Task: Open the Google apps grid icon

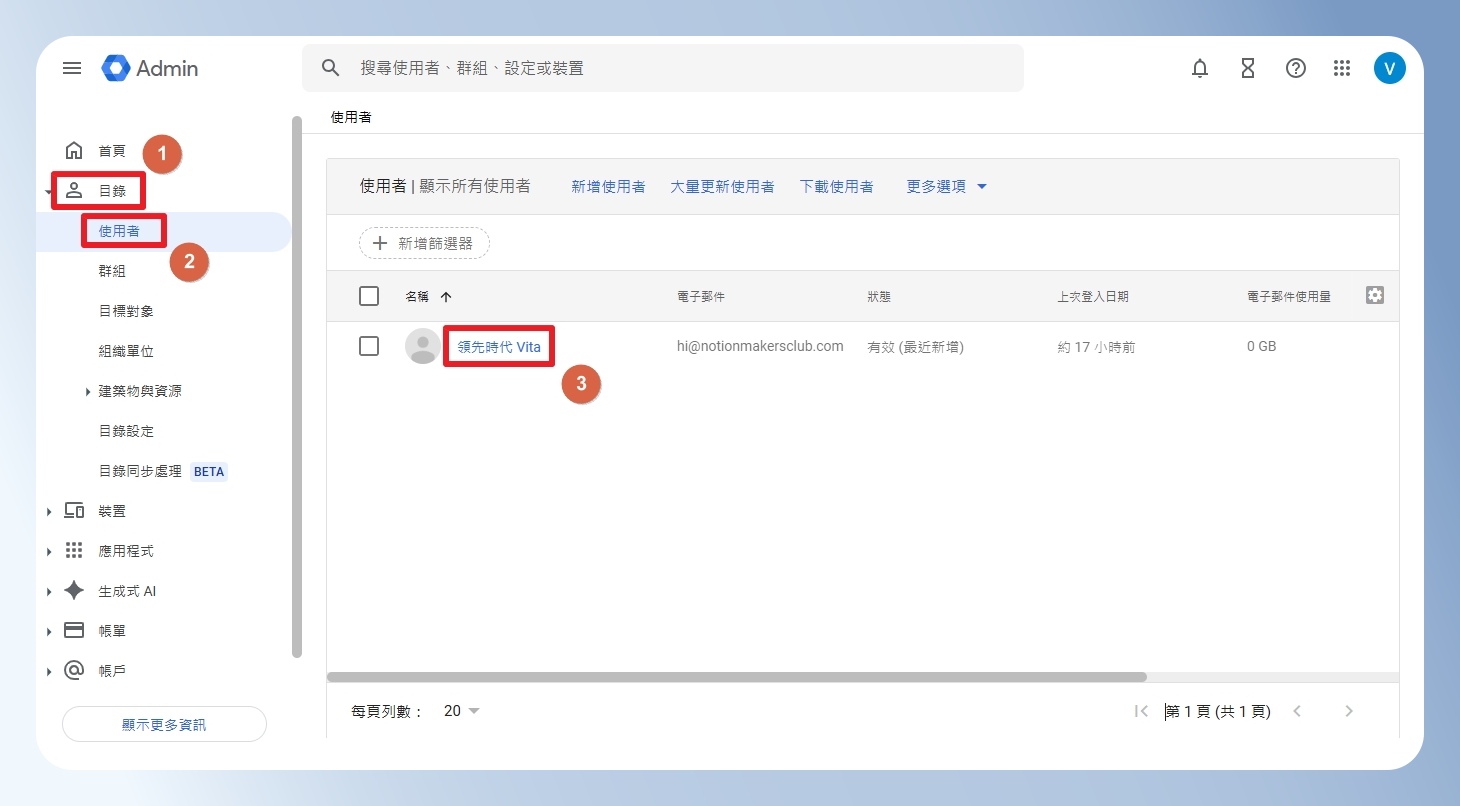Action: point(1343,68)
